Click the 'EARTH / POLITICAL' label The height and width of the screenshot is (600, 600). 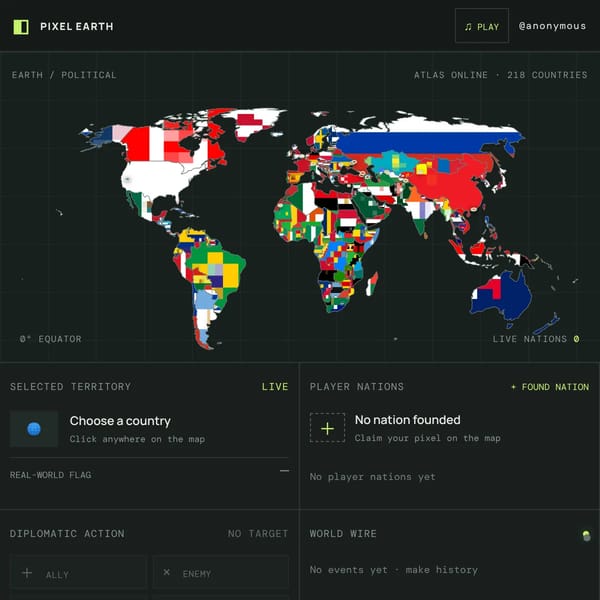tap(64, 75)
